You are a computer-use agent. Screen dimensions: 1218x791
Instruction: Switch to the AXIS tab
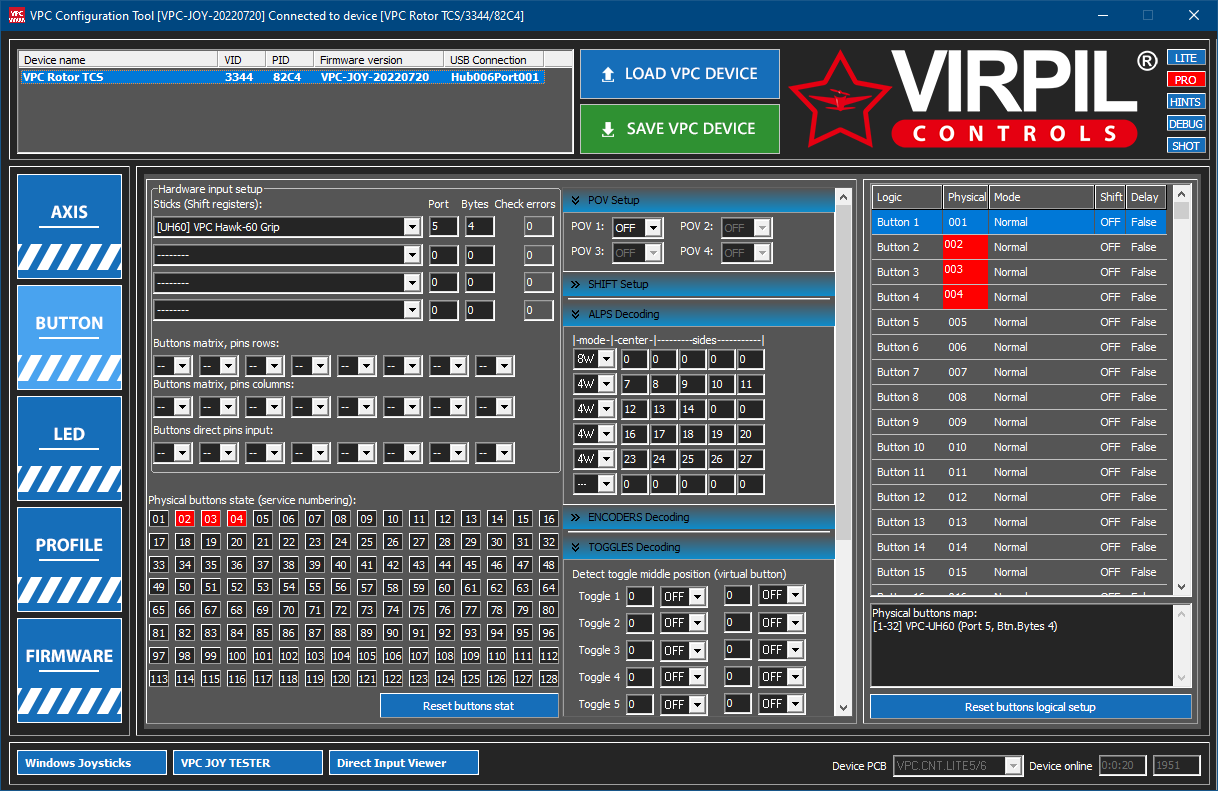tap(70, 225)
